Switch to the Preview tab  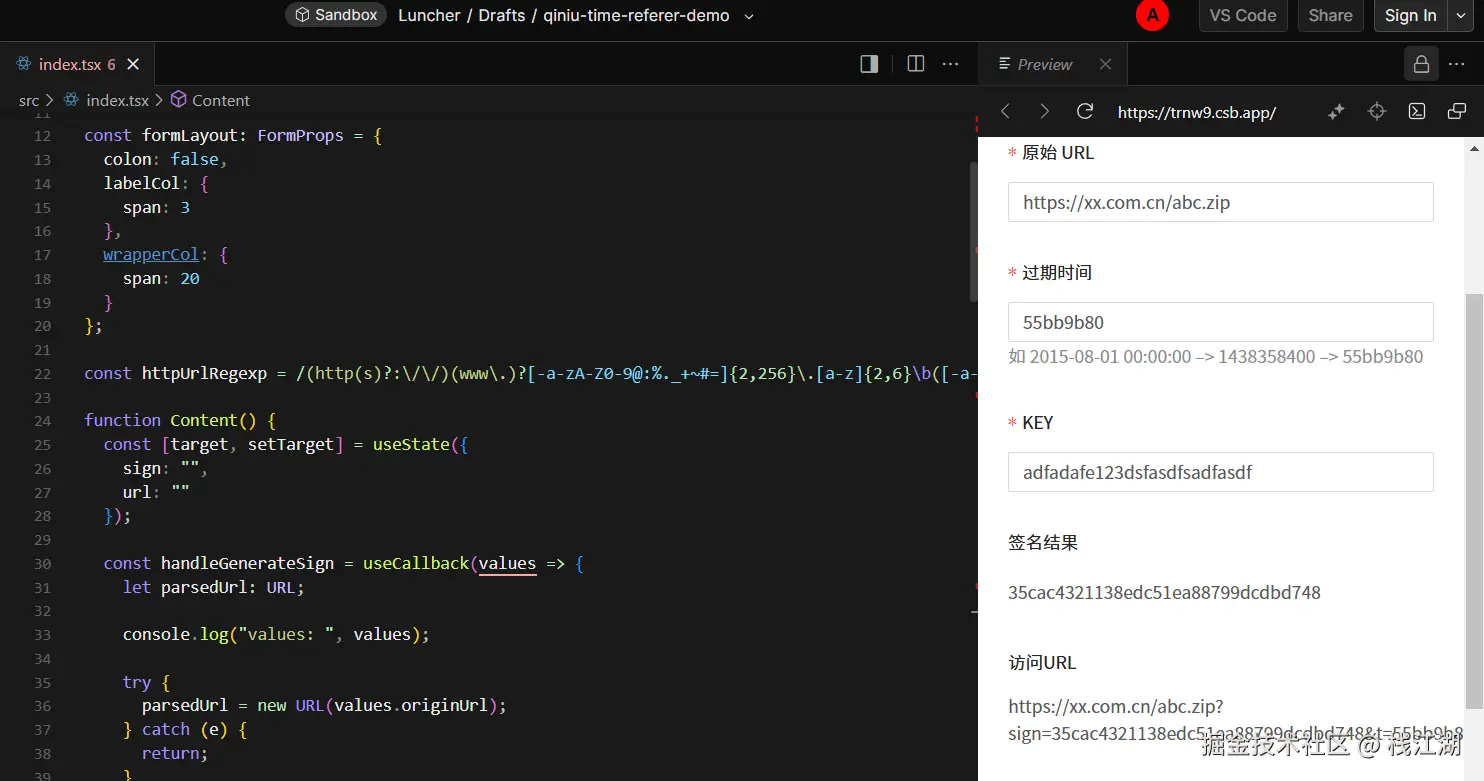click(x=1044, y=64)
